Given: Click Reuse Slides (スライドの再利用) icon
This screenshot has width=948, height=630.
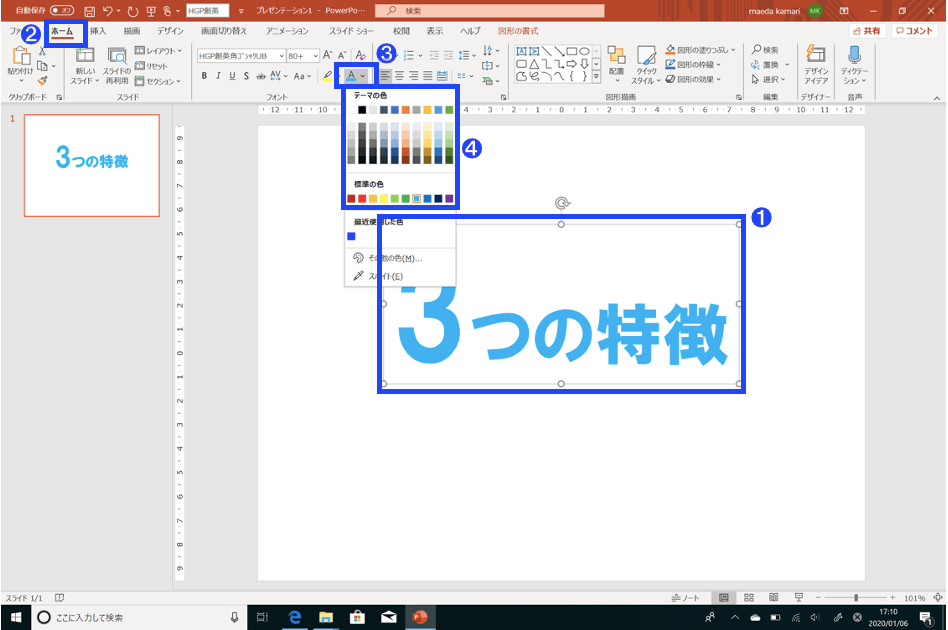Looking at the screenshot, I should (117, 56).
